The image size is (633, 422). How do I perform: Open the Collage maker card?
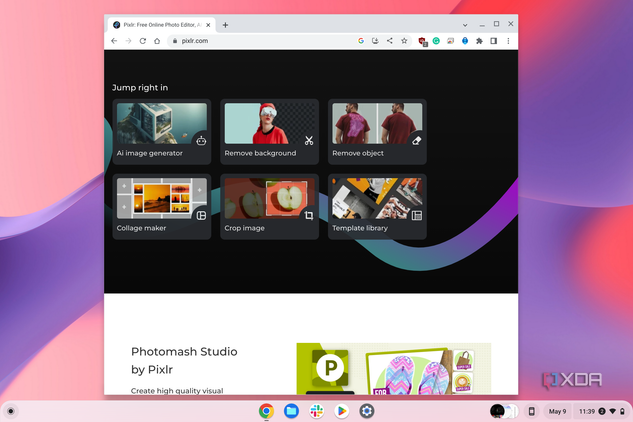click(x=162, y=207)
